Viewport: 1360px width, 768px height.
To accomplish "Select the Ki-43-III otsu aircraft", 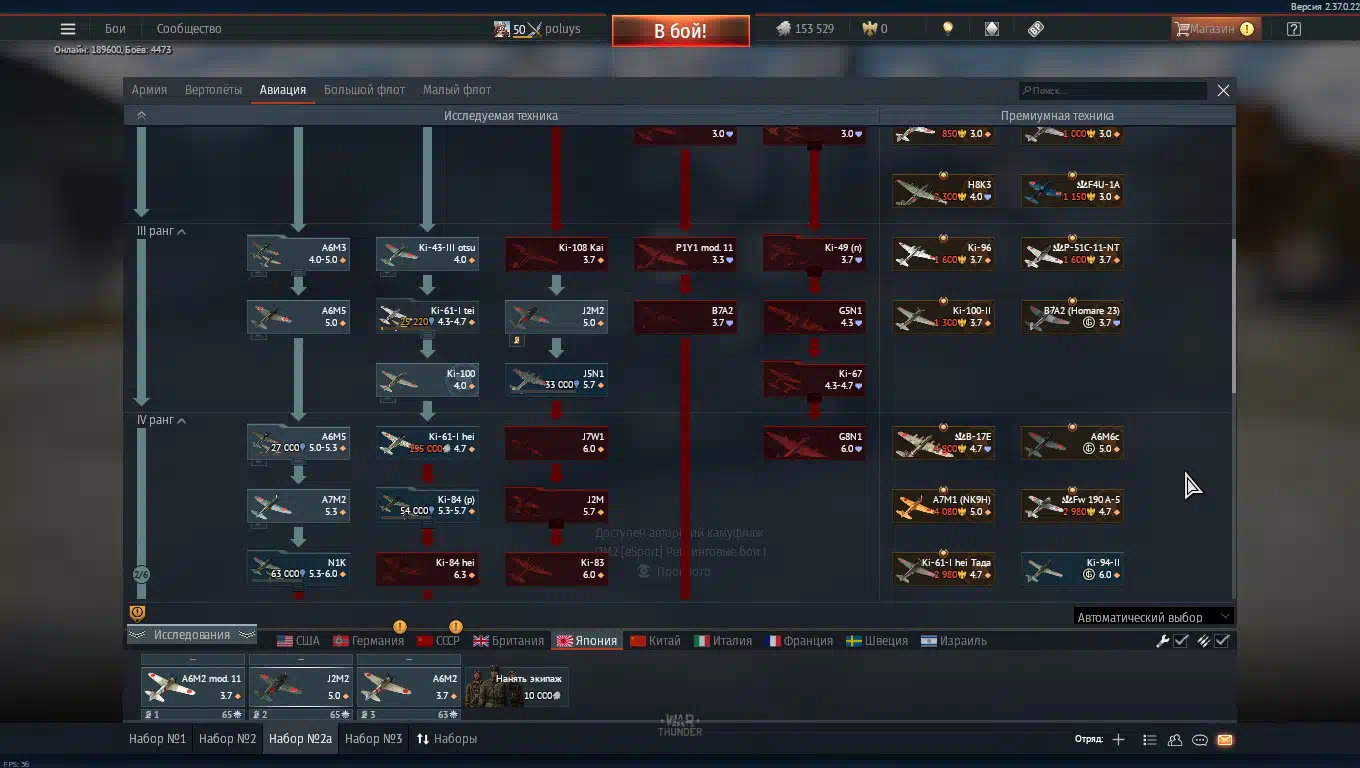I will [x=427, y=254].
